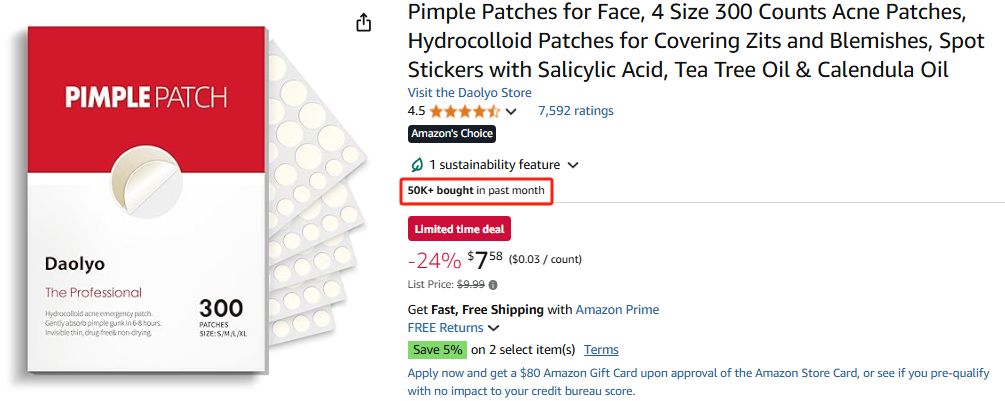This screenshot has height=401, width=1005.
Task: Click the green sustainability leaf icon
Action: [x=416, y=165]
